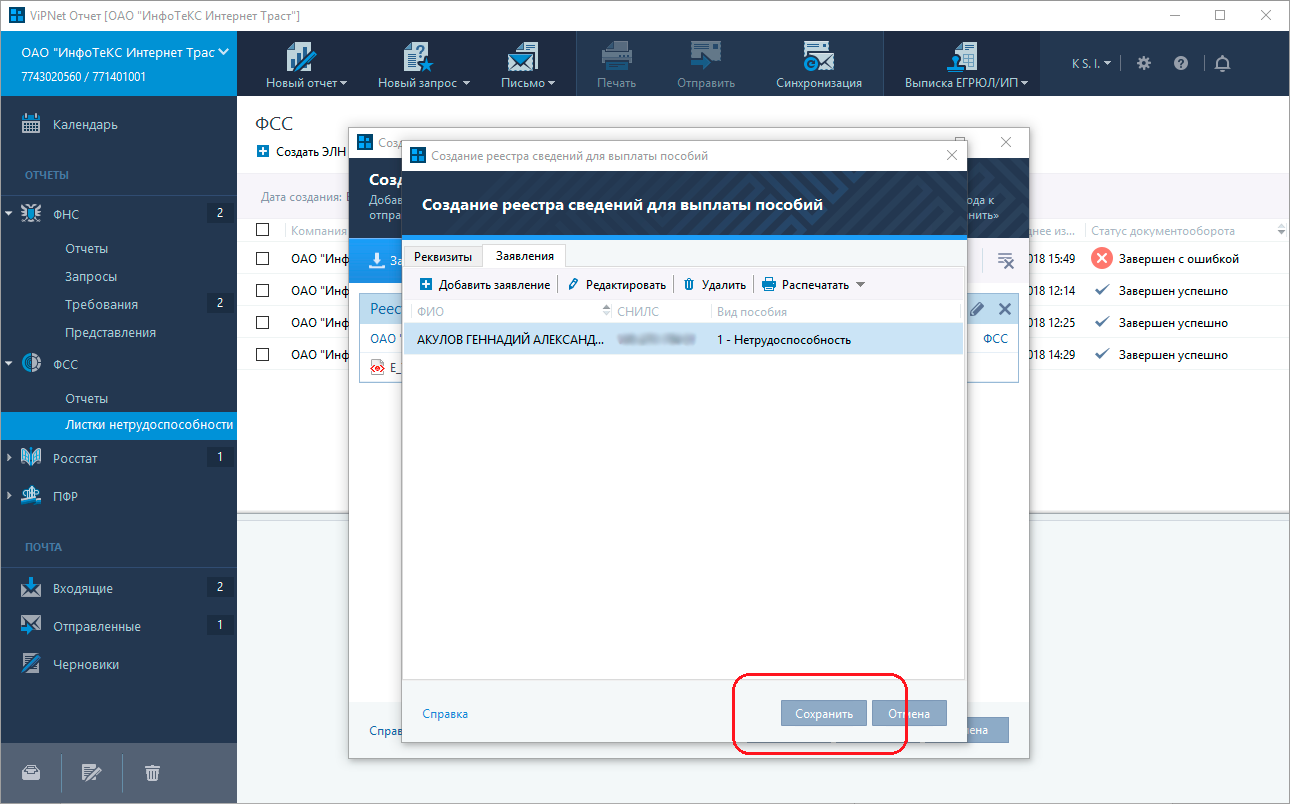Open the Новый отчет dropdown
This screenshot has width=1290, height=804.
coord(306,65)
